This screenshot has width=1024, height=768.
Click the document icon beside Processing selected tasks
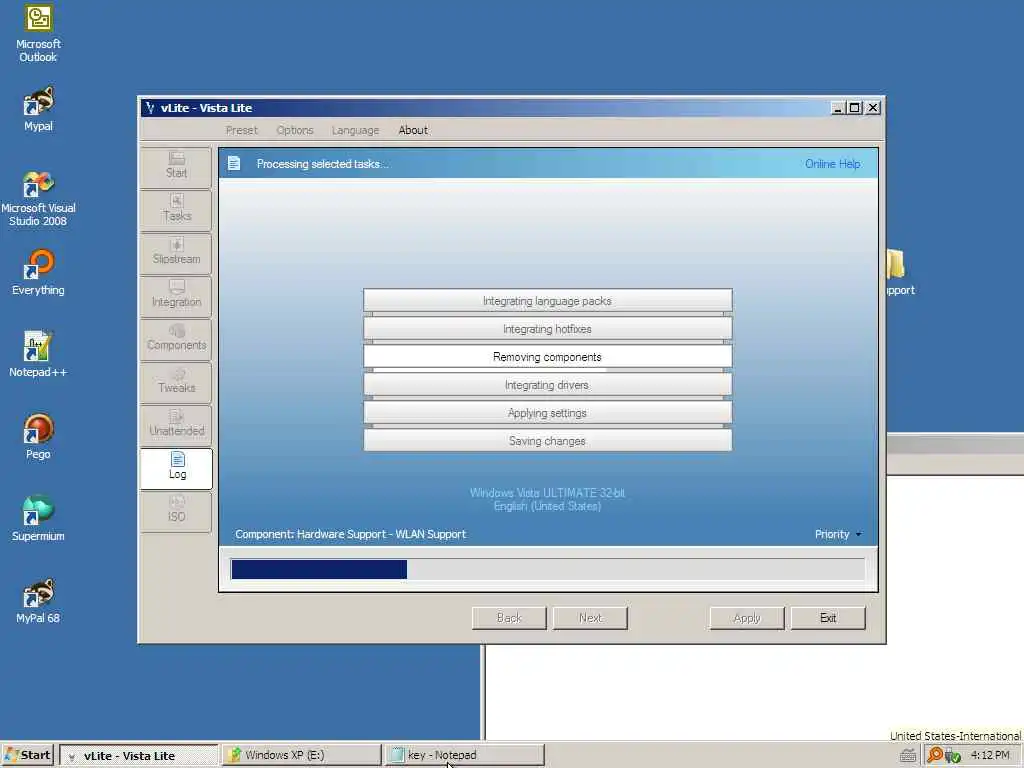coord(234,163)
